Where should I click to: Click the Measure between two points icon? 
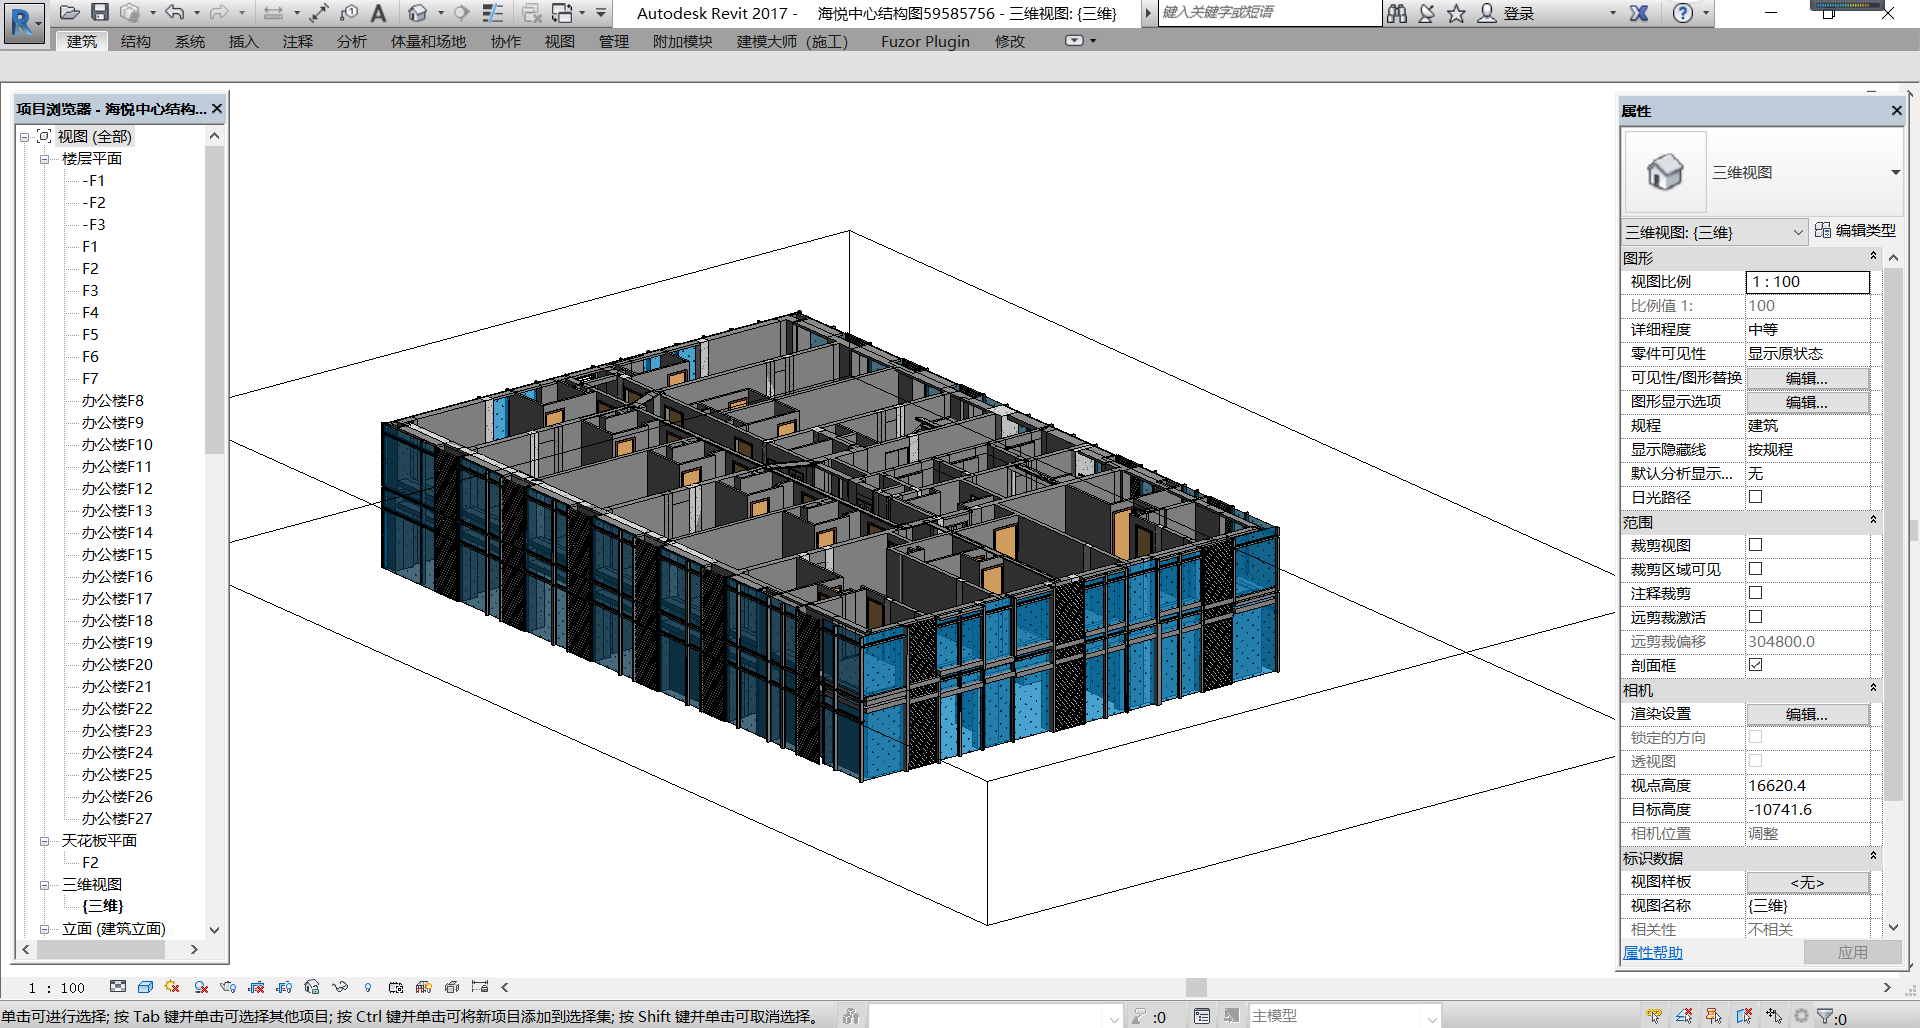point(273,13)
